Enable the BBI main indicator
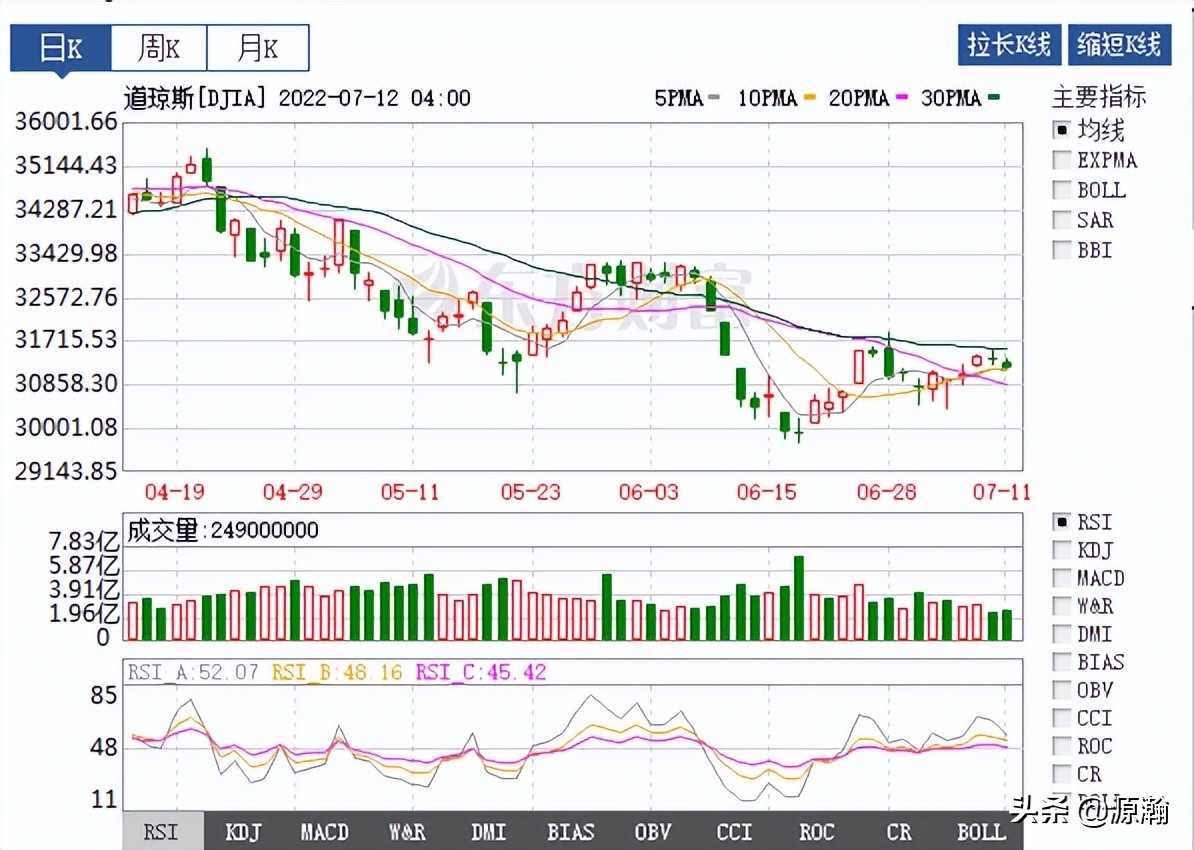1194x850 pixels. (1062, 250)
